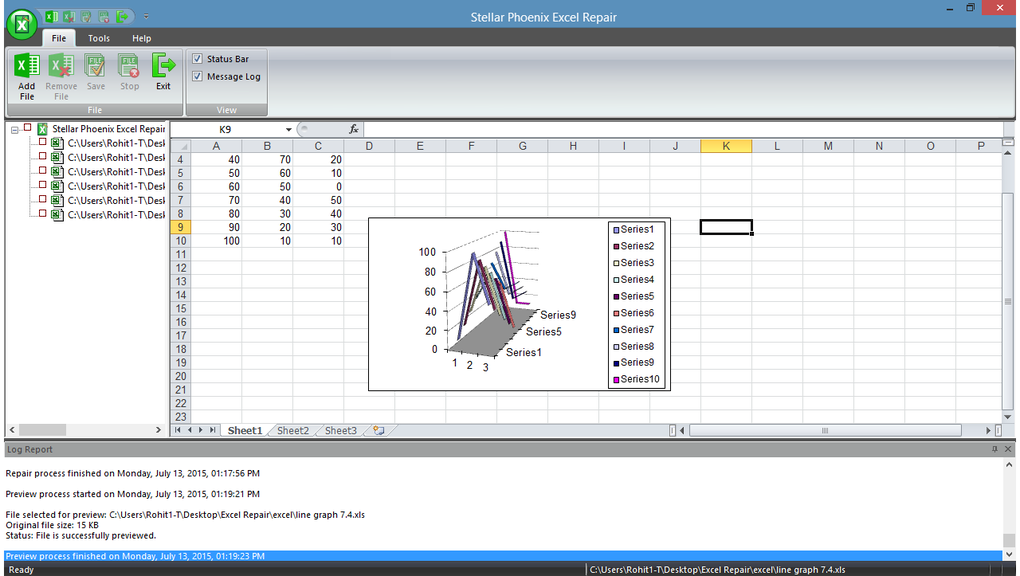Go to next sheet using tab navigation arrow
Screen dimensions: 1020x576
[200, 430]
